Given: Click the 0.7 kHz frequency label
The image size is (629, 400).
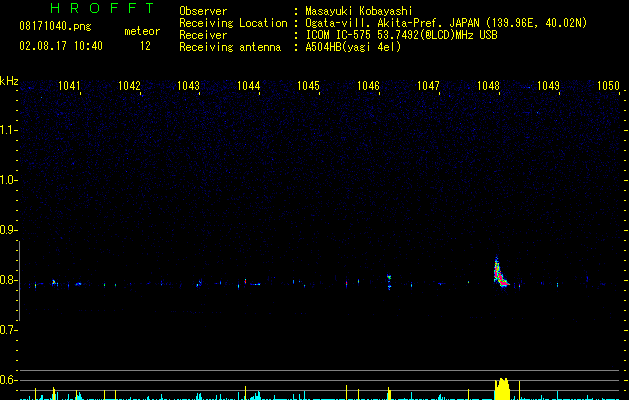Looking at the screenshot, I should click(x=8, y=330).
